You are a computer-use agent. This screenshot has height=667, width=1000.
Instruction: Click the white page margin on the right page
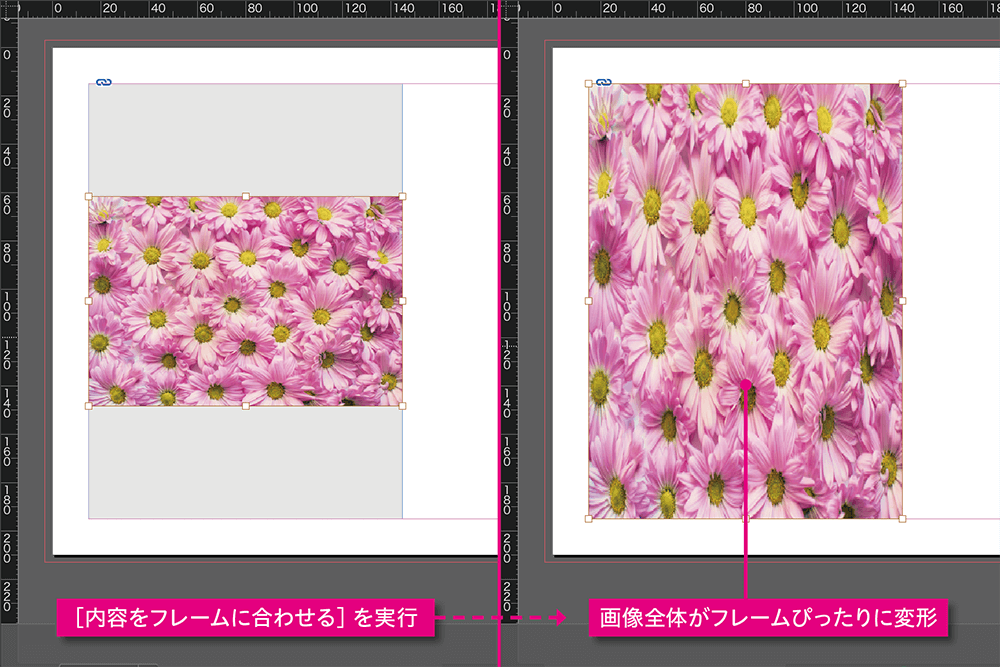pos(945,300)
